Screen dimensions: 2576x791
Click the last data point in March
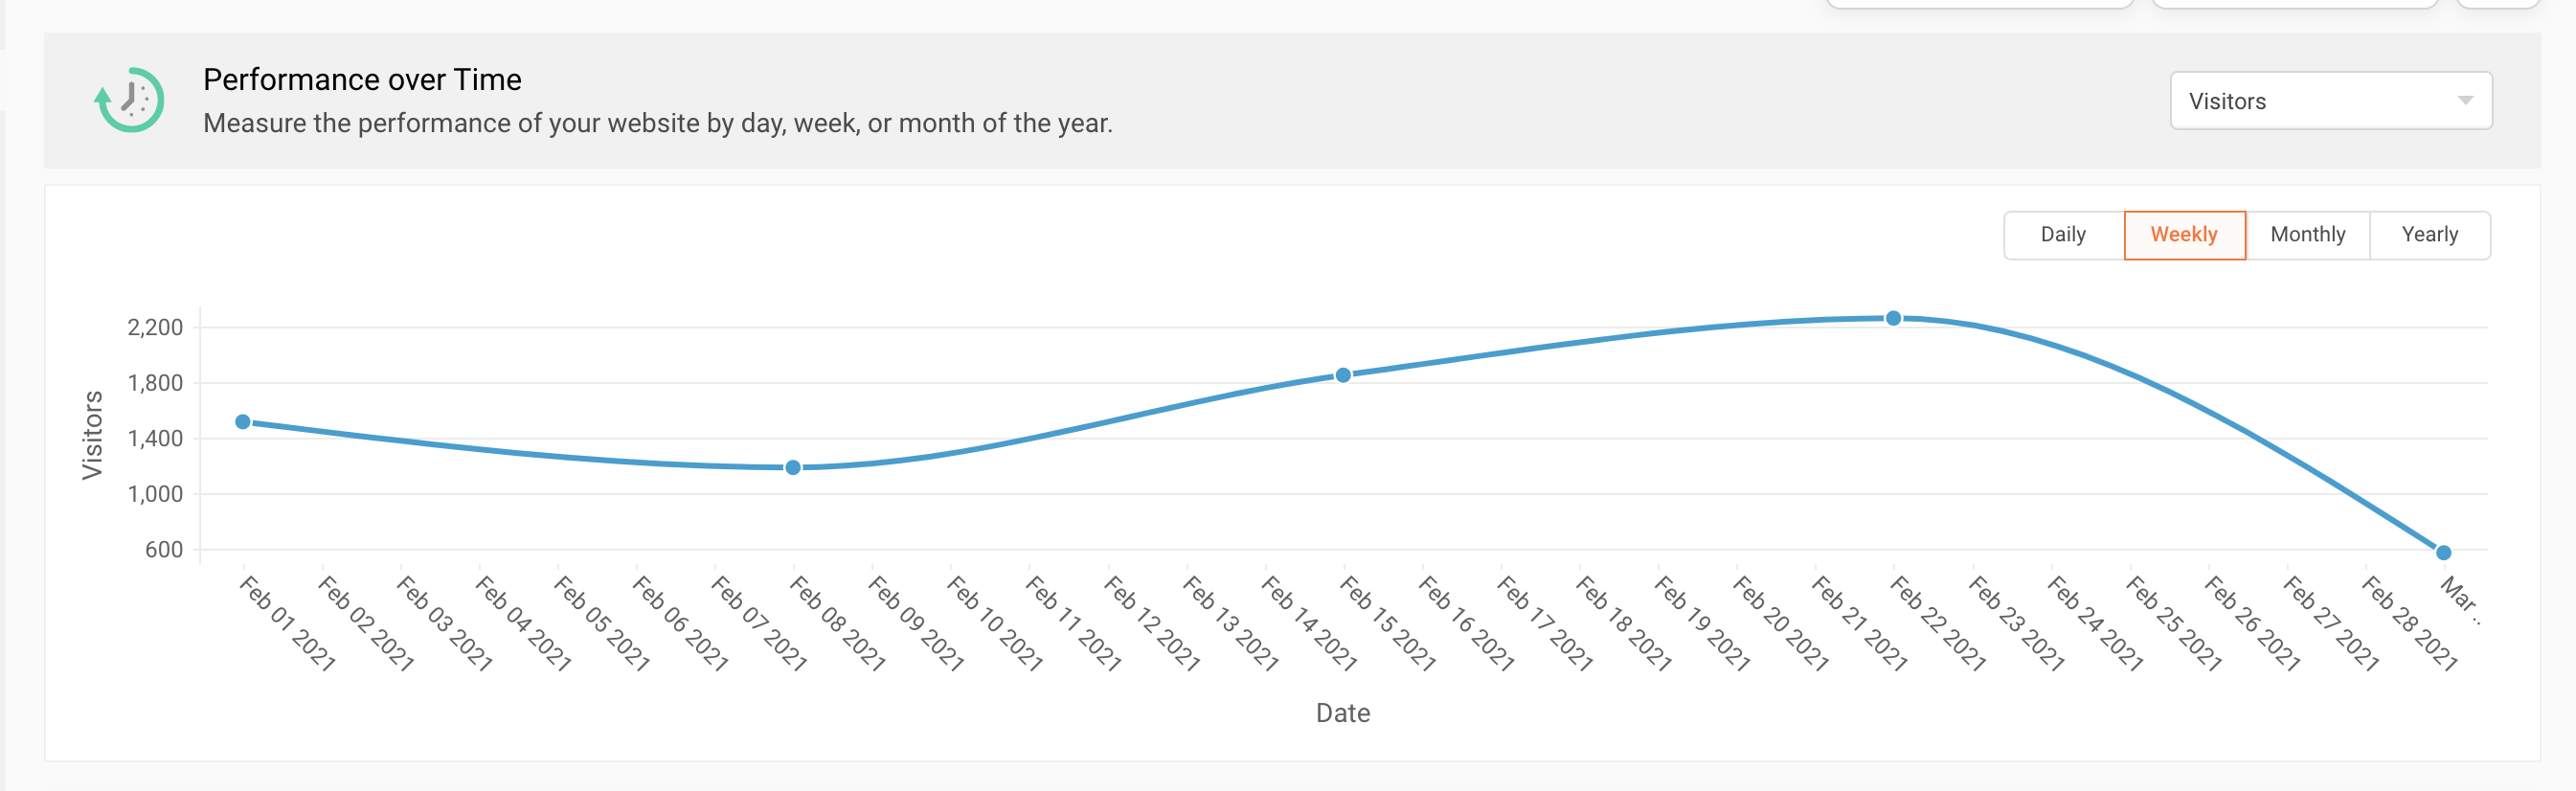[2443, 552]
